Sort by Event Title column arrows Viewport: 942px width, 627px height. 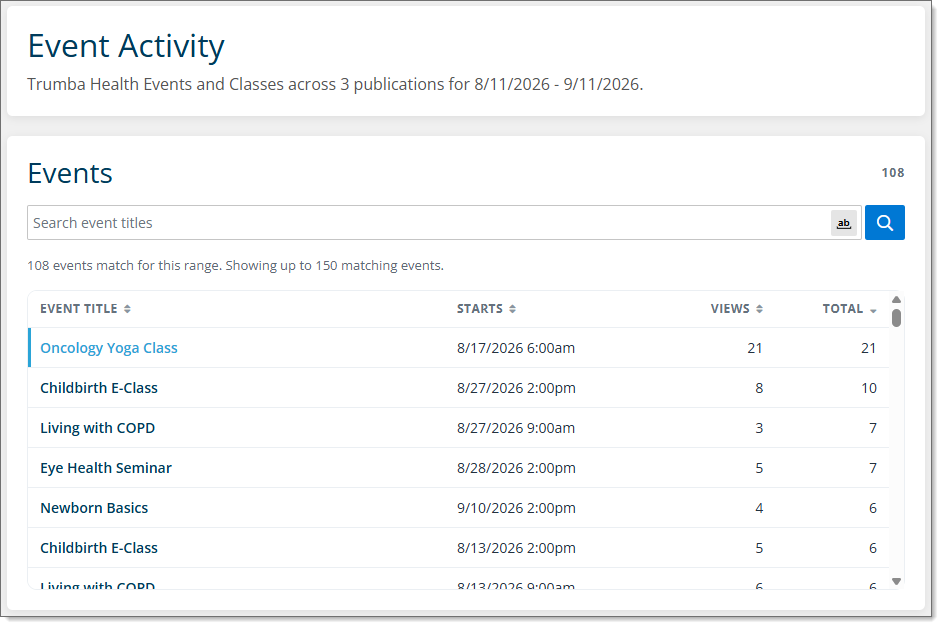coord(127,309)
